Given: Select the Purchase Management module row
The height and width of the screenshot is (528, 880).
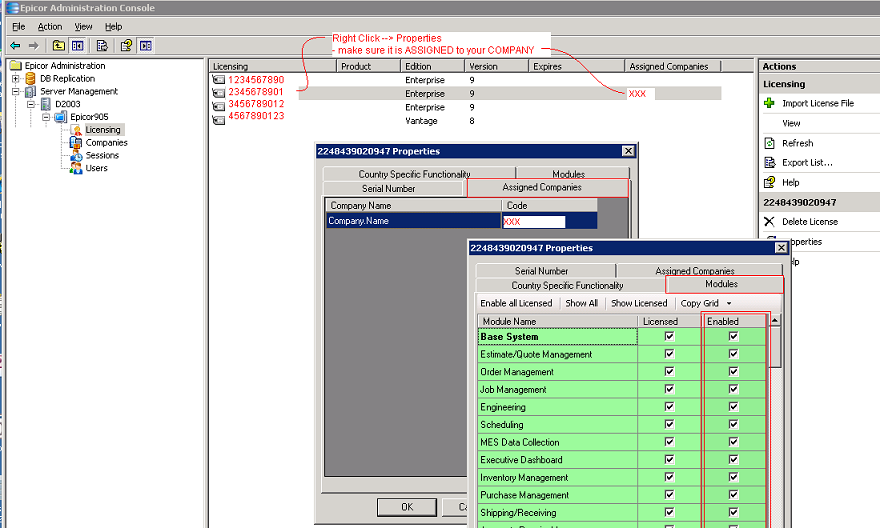Looking at the screenshot, I should click(622, 495).
